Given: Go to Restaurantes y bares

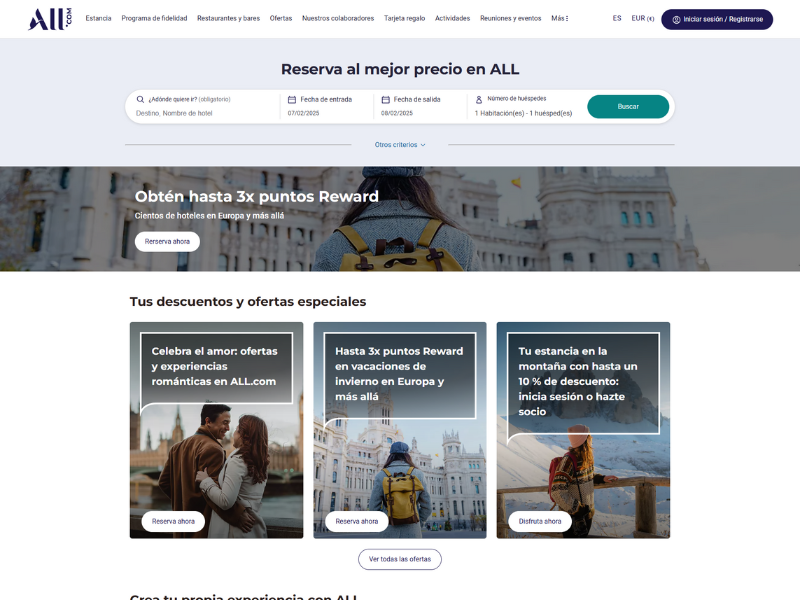Looking at the screenshot, I should pos(229,18).
